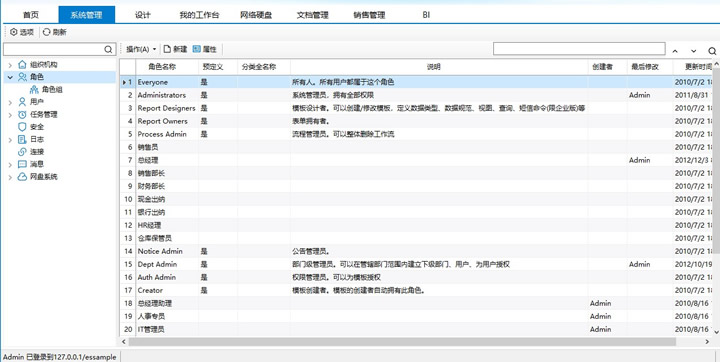720x362 pixels.
Task: Switch to the 销售管理 tab
Action: pos(369,15)
